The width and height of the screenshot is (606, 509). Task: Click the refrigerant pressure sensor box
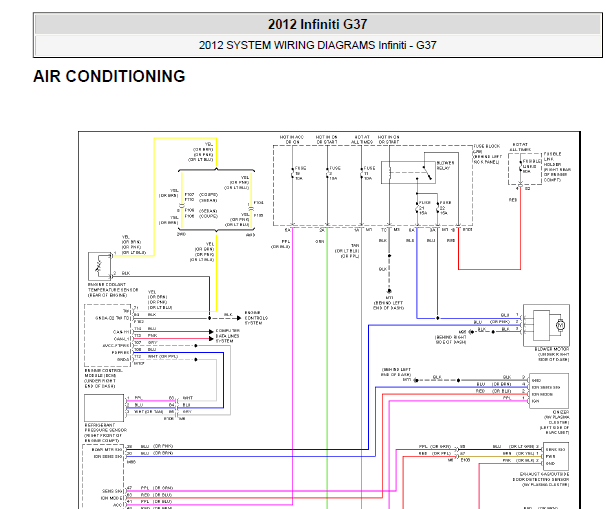pyautogui.click(x=104, y=408)
